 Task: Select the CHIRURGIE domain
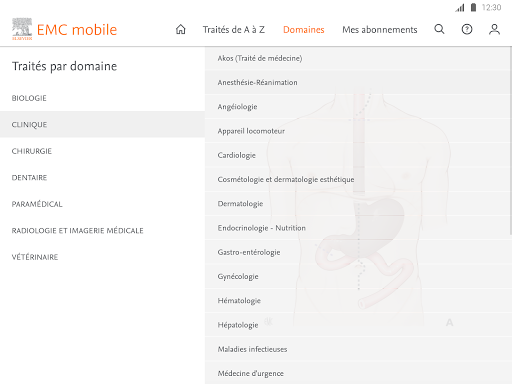click(x=102, y=151)
